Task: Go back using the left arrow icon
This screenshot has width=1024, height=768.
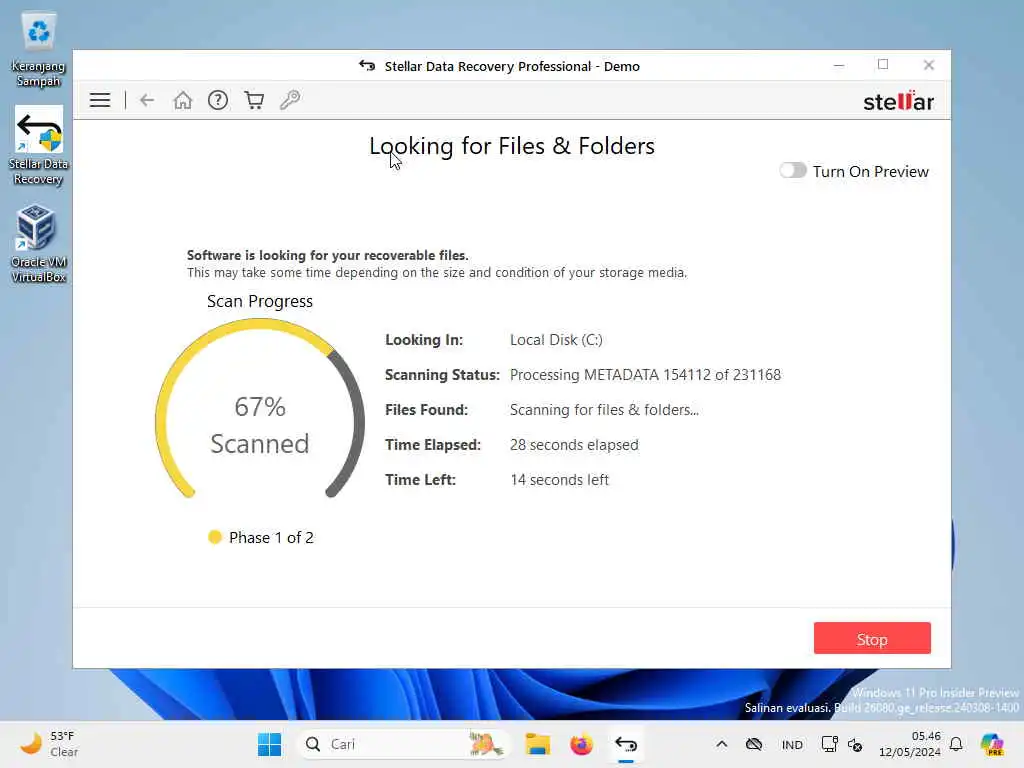Action: coord(147,100)
